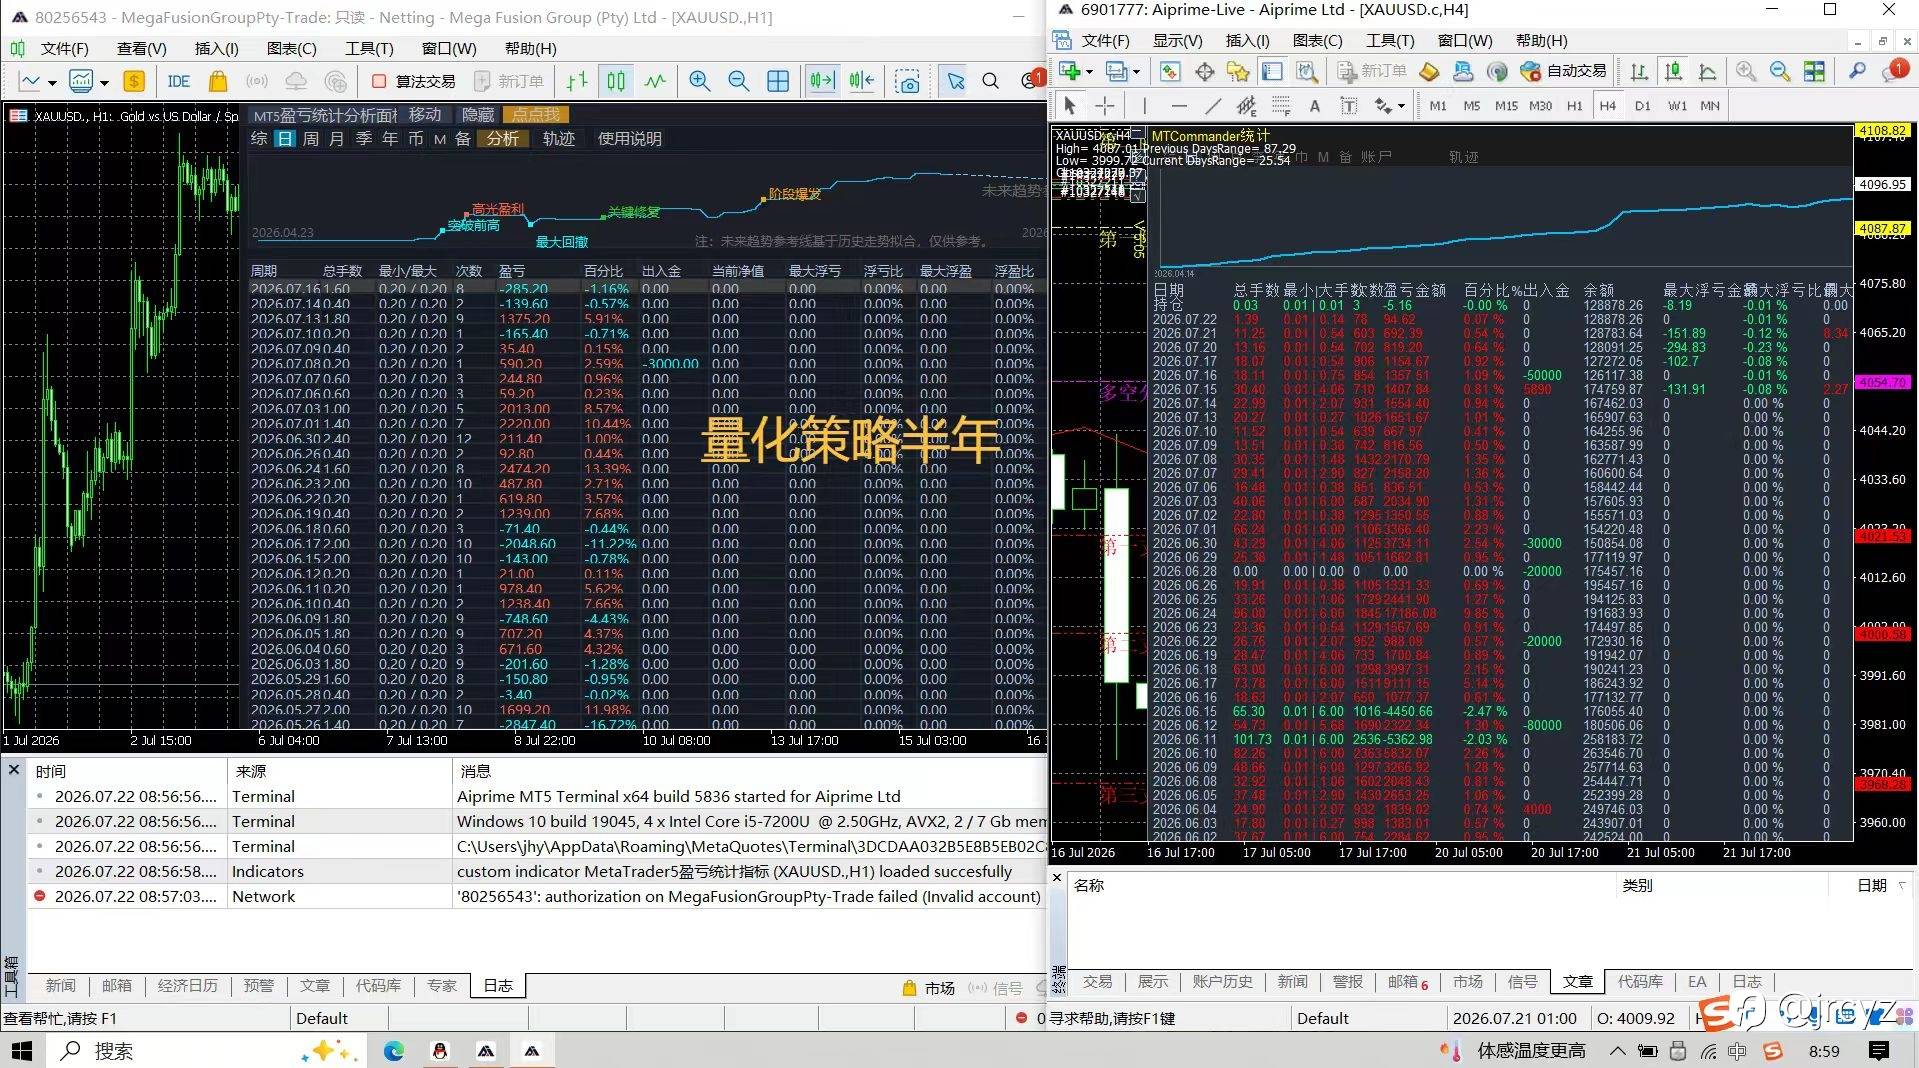The image size is (1919, 1068).
Task: Toggle 自动交易 auto trading button
Action: pos(1564,71)
